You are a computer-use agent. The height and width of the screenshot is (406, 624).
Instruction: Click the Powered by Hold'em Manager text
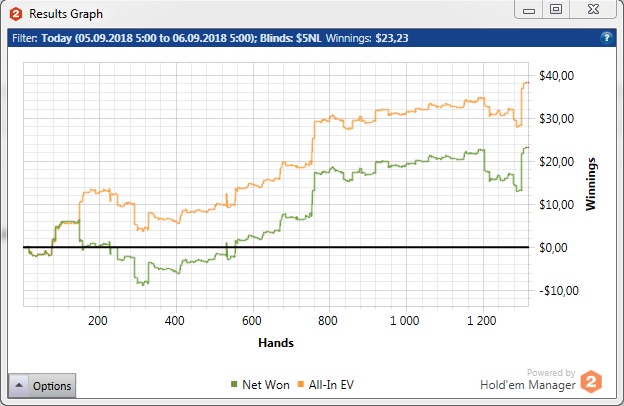tap(528, 380)
